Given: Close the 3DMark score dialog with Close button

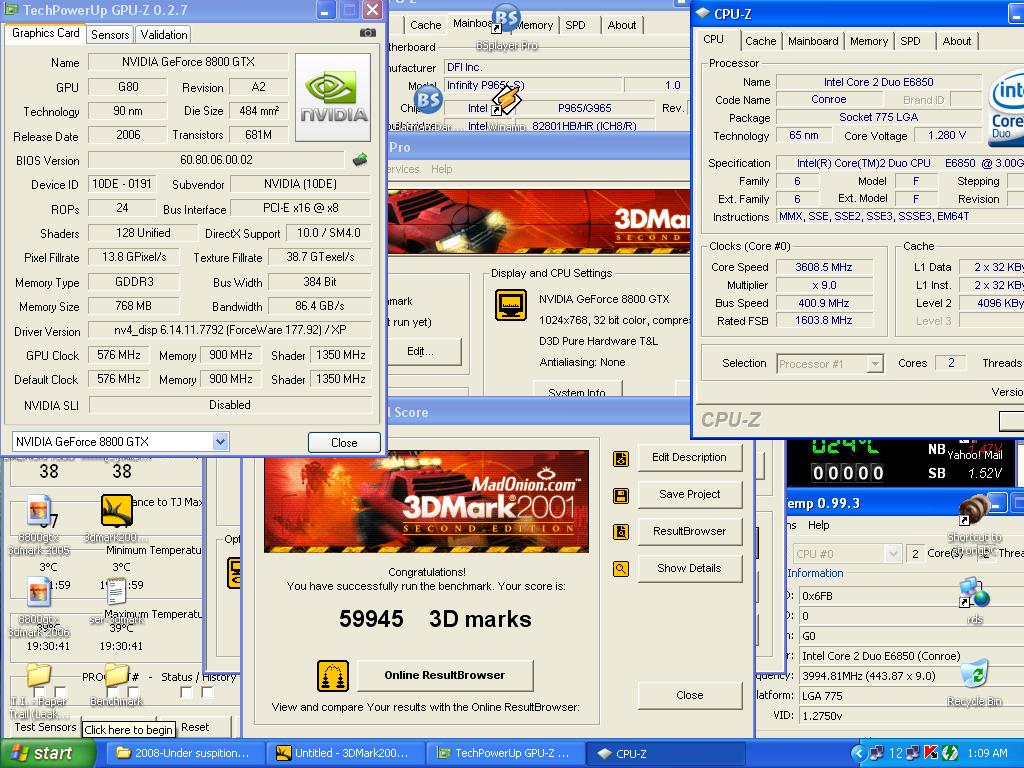Looking at the screenshot, I should [x=690, y=696].
